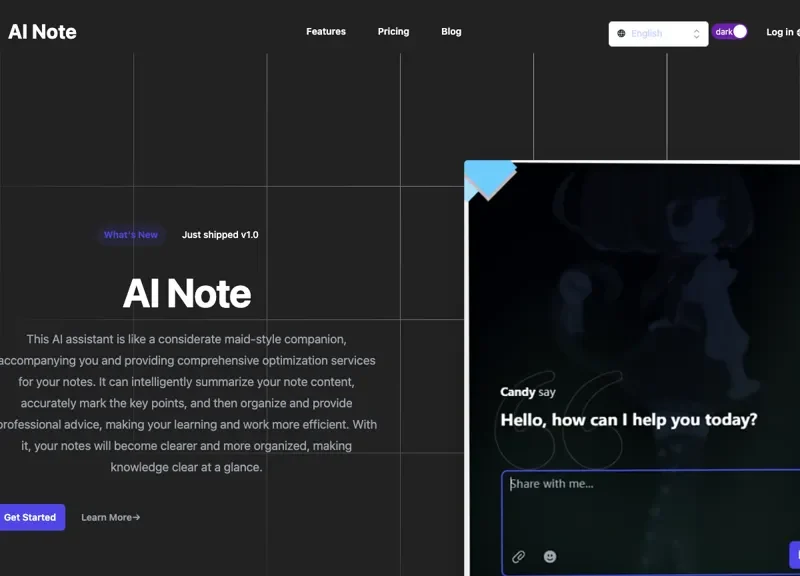Attach a file using the paperclip icon
Image resolution: width=800 pixels, height=576 pixels.
click(x=519, y=557)
